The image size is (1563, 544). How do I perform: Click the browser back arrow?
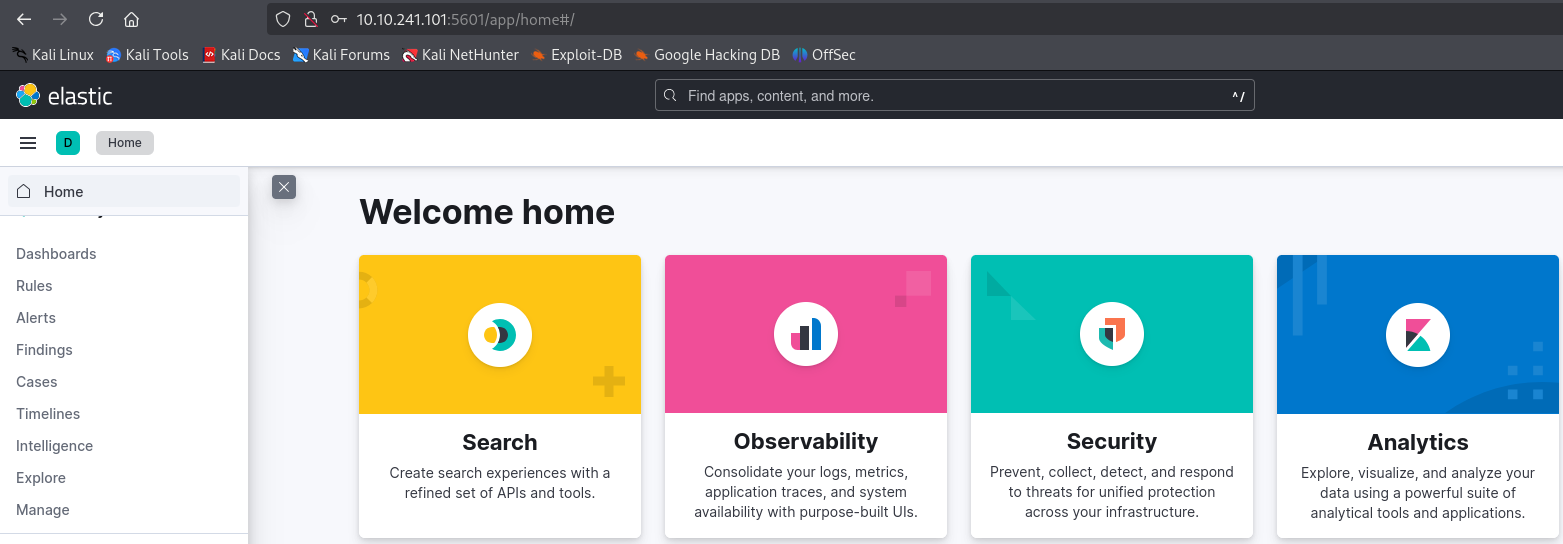point(25,19)
